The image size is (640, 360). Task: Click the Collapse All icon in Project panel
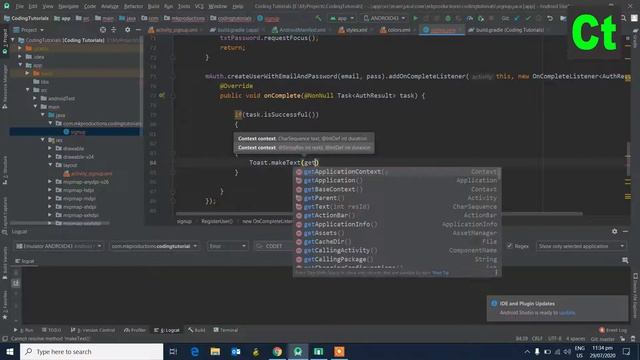pyautogui.click(x=113, y=30)
